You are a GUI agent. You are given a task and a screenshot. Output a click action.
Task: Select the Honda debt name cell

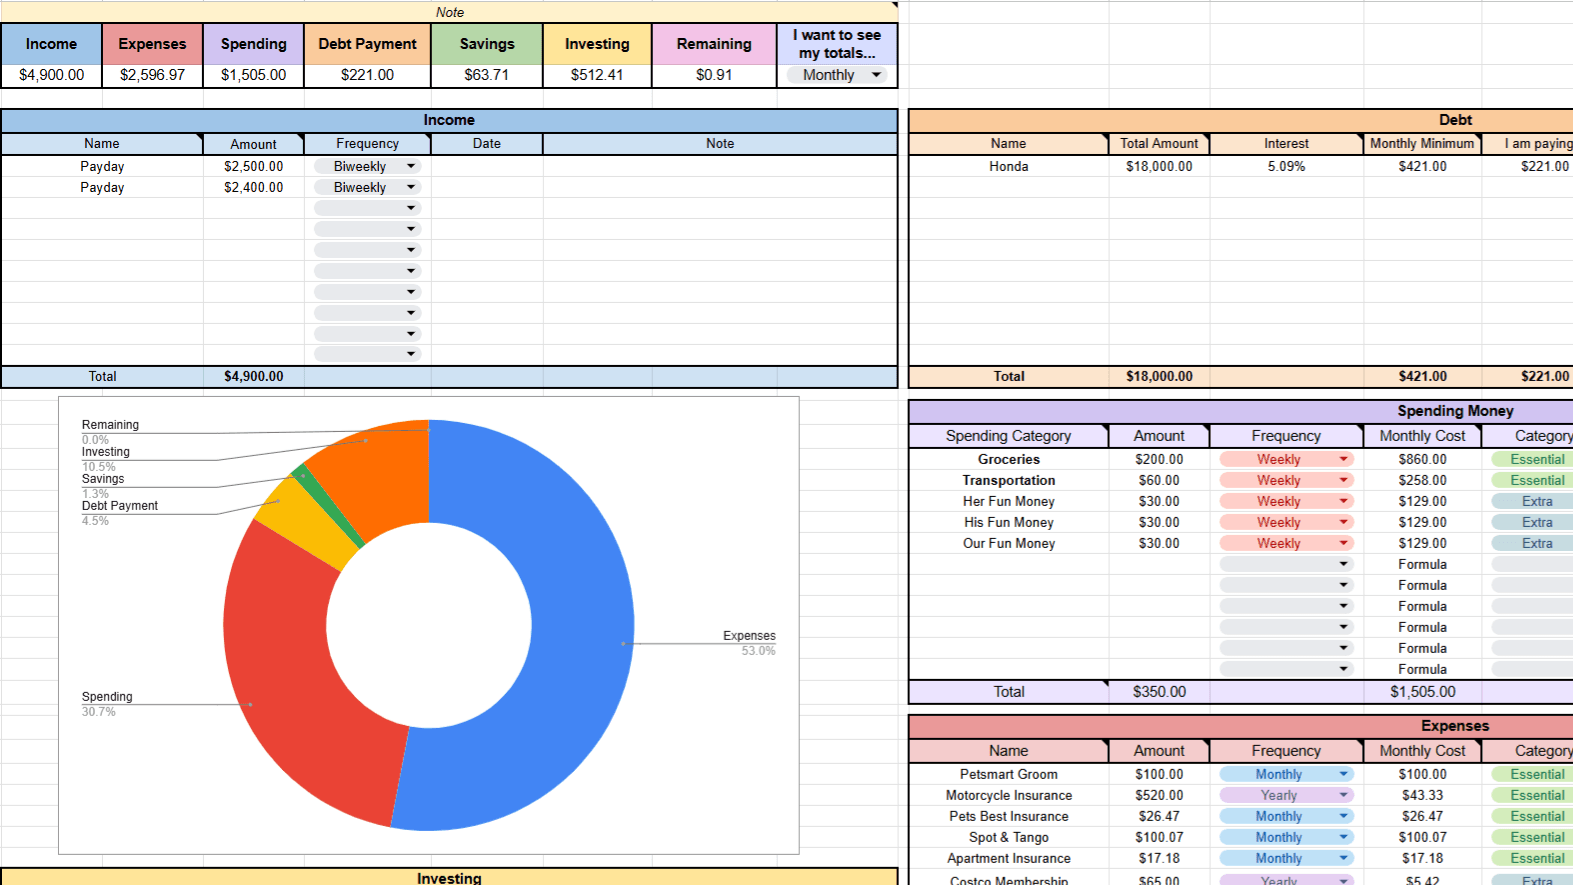click(1008, 167)
